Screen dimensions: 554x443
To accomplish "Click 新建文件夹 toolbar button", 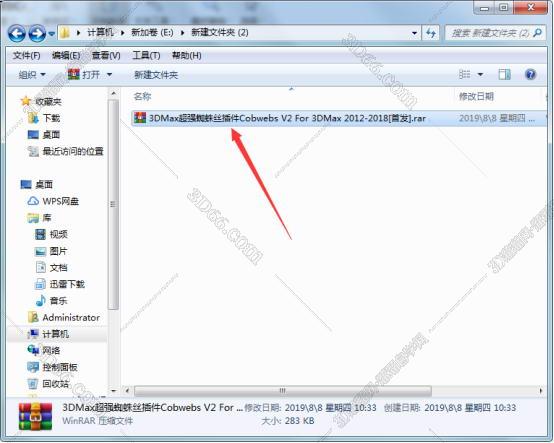I will [x=156, y=75].
